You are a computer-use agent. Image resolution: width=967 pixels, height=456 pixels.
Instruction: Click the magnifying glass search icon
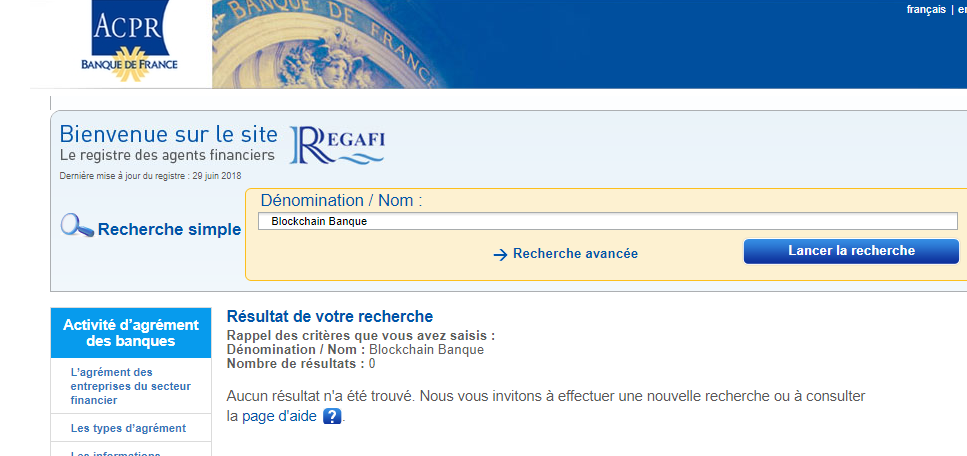(x=77, y=227)
